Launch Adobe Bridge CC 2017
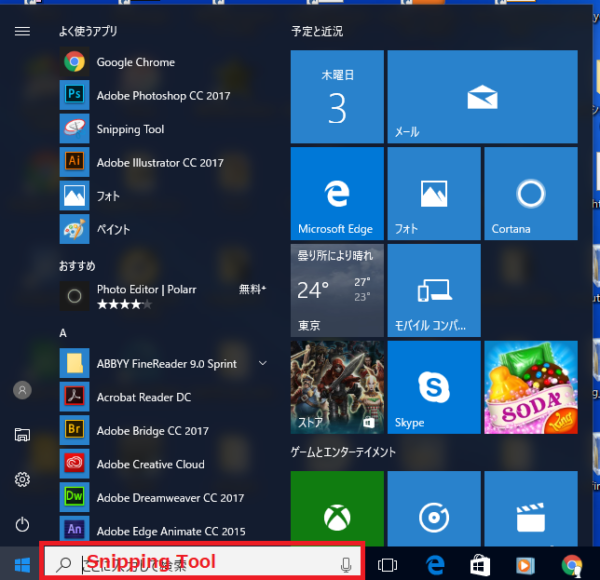Image resolution: width=600 pixels, height=580 pixels. click(x=163, y=430)
